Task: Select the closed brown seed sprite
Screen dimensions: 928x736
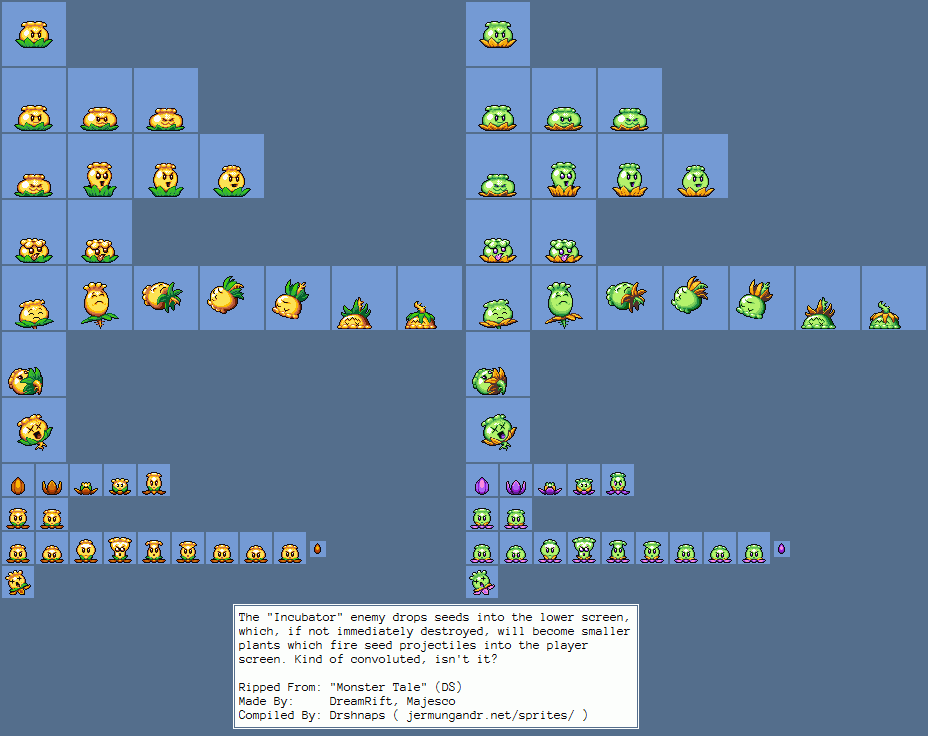Action: pos(18,485)
